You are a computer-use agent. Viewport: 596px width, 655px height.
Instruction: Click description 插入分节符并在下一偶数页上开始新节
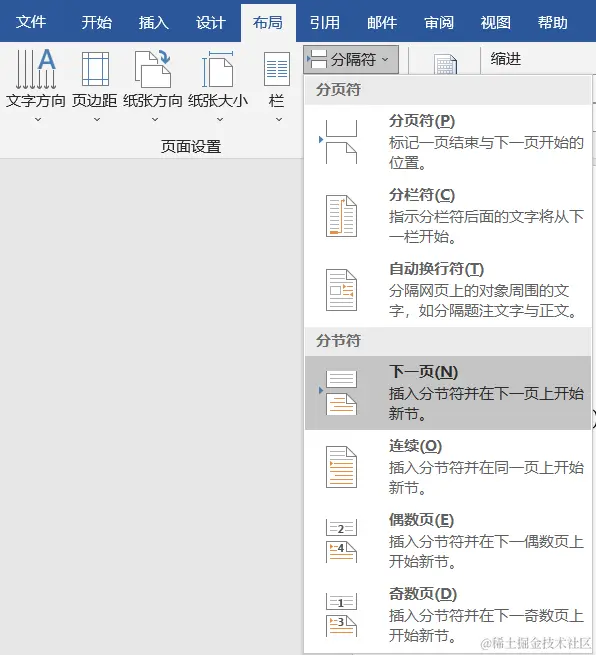point(486,552)
